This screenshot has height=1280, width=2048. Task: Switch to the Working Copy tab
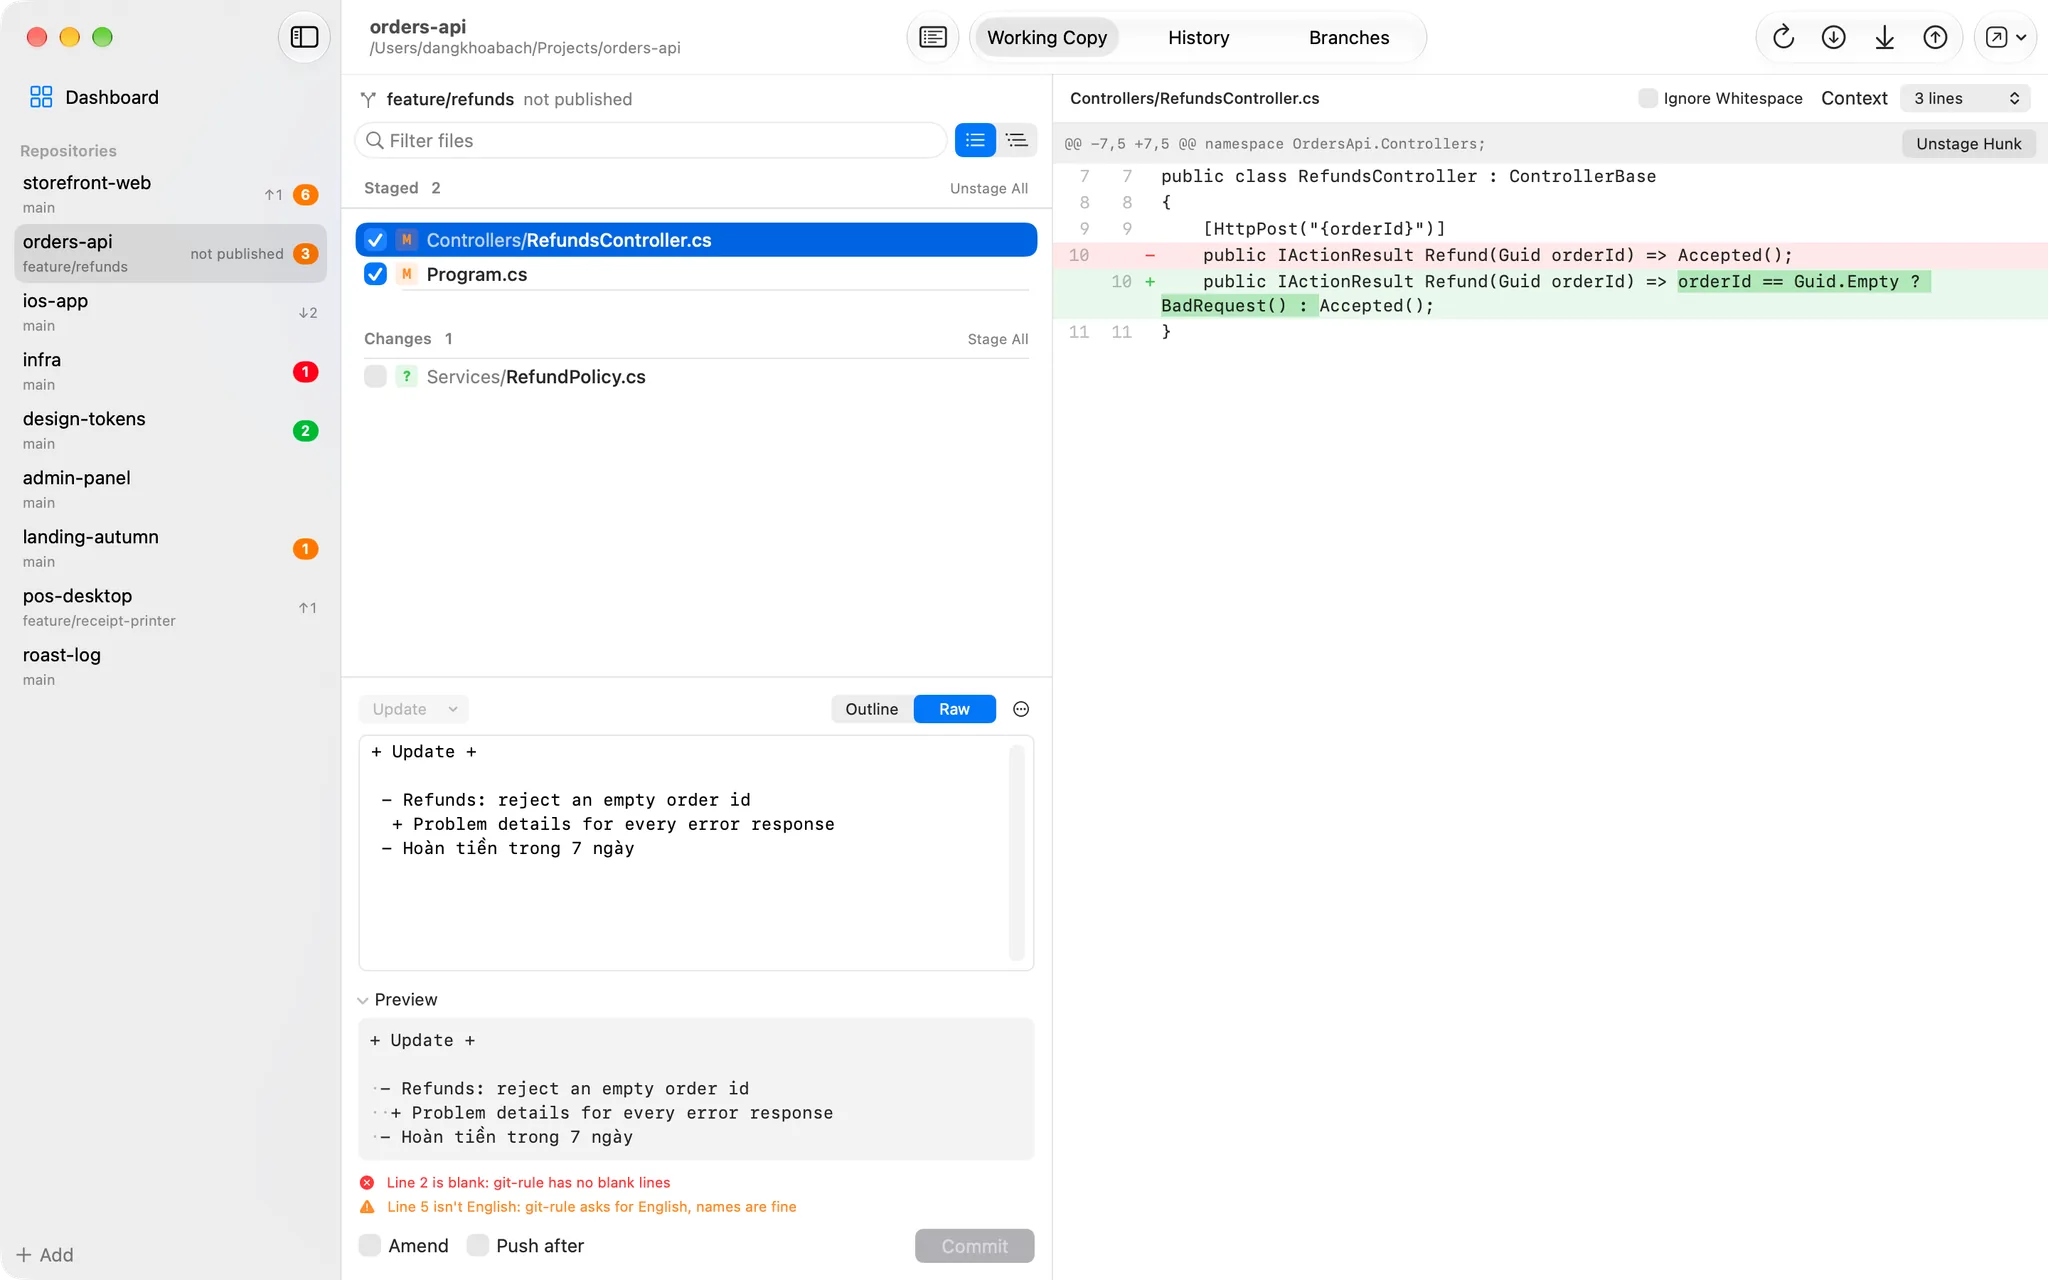(1046, 37)
